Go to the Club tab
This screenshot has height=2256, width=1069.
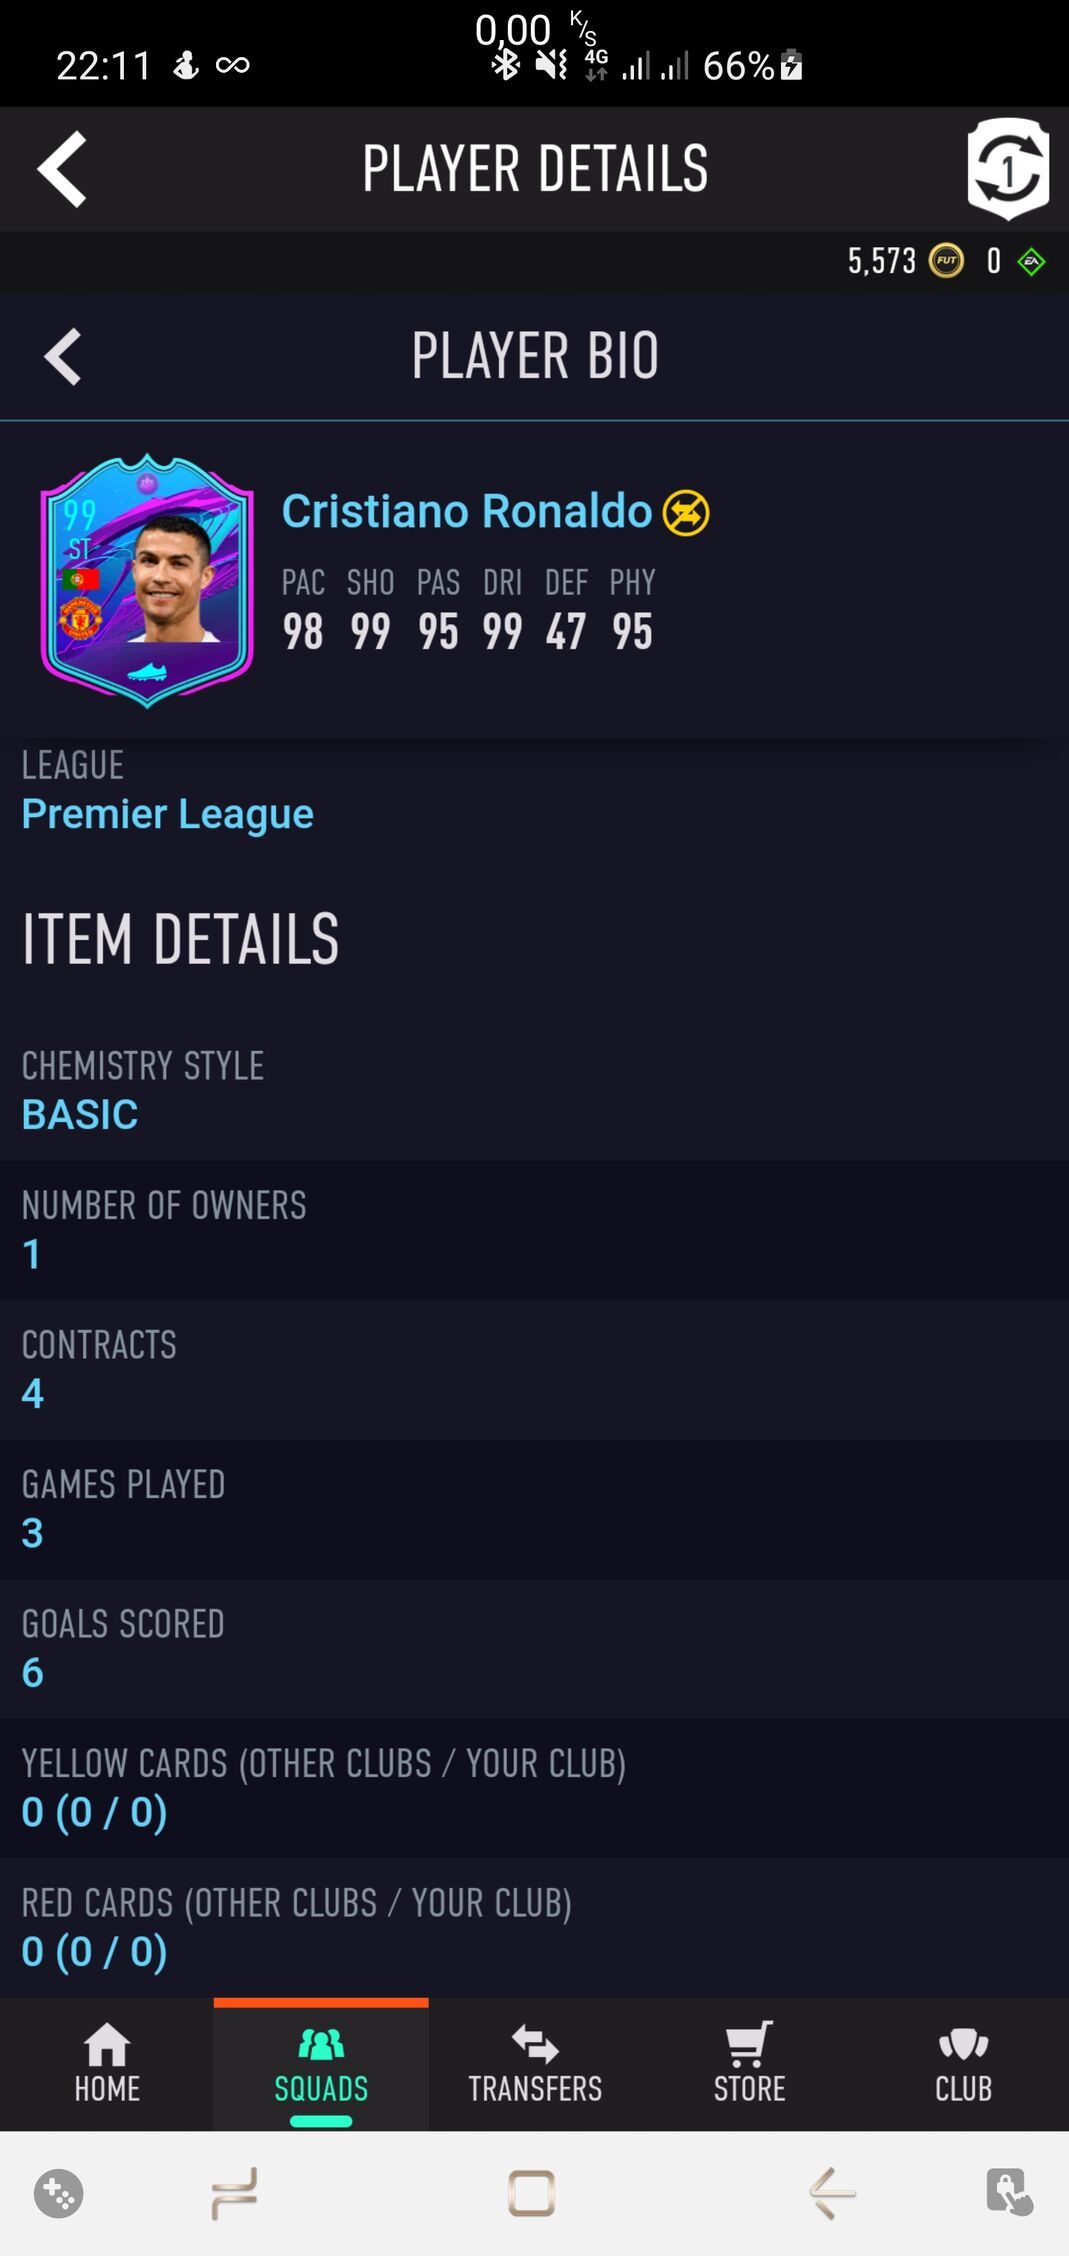pyautogui.click(x=963, y=2063)
